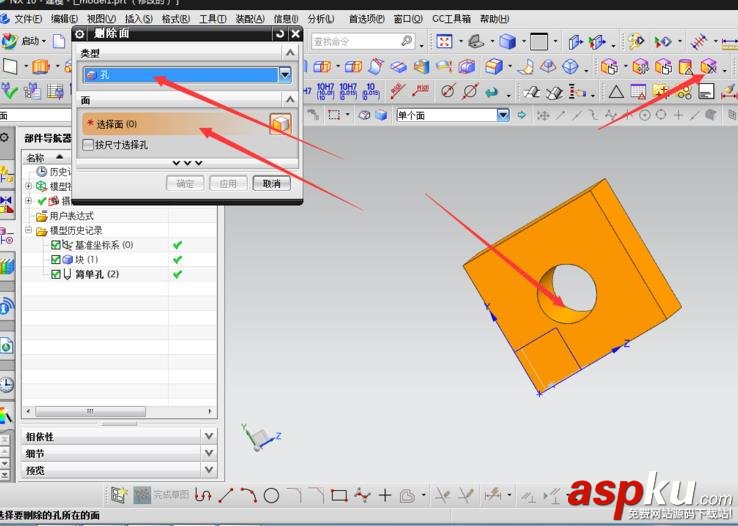Image resolution: width=738 pixels, height=526 pixels.
Task: Select the Studio Spline sketch tool
Action: pyautogui.click(x=362, y=495)
